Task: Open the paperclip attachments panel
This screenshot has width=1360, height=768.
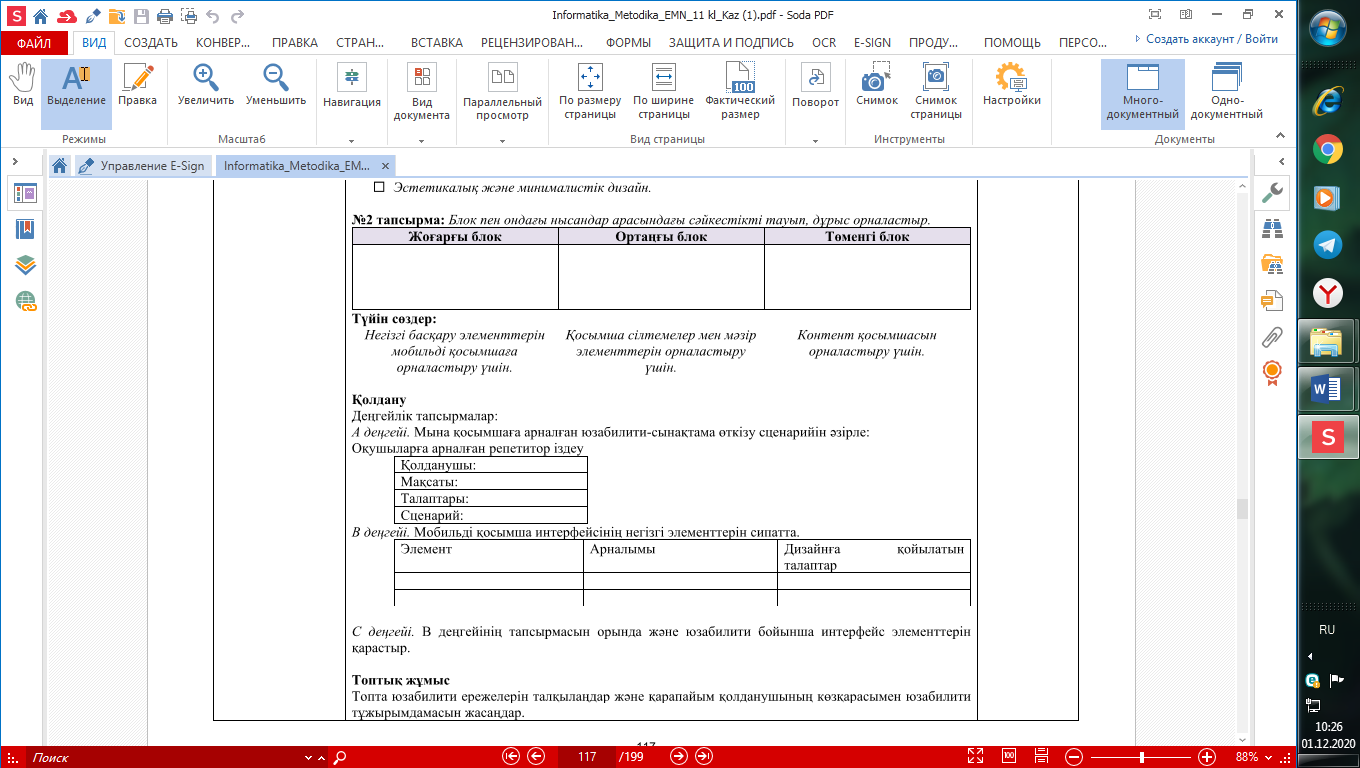Action: click(1272, 336)
